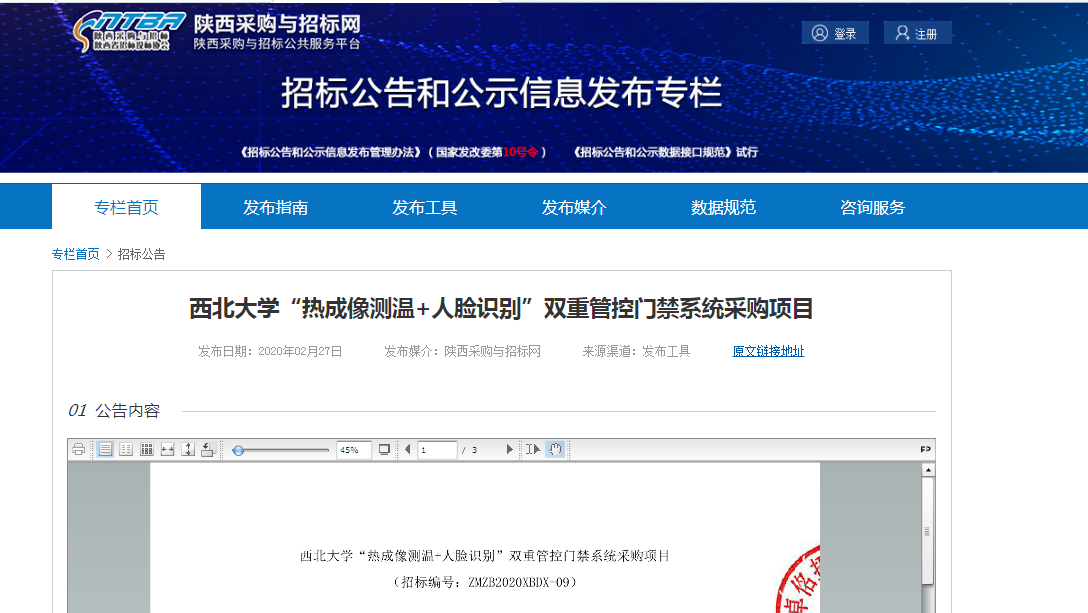The height and width of the screenshot is (613, 1088).
Task: Open the 发布工具 tab
Action: pyautogui.click(x=425, y=207)
